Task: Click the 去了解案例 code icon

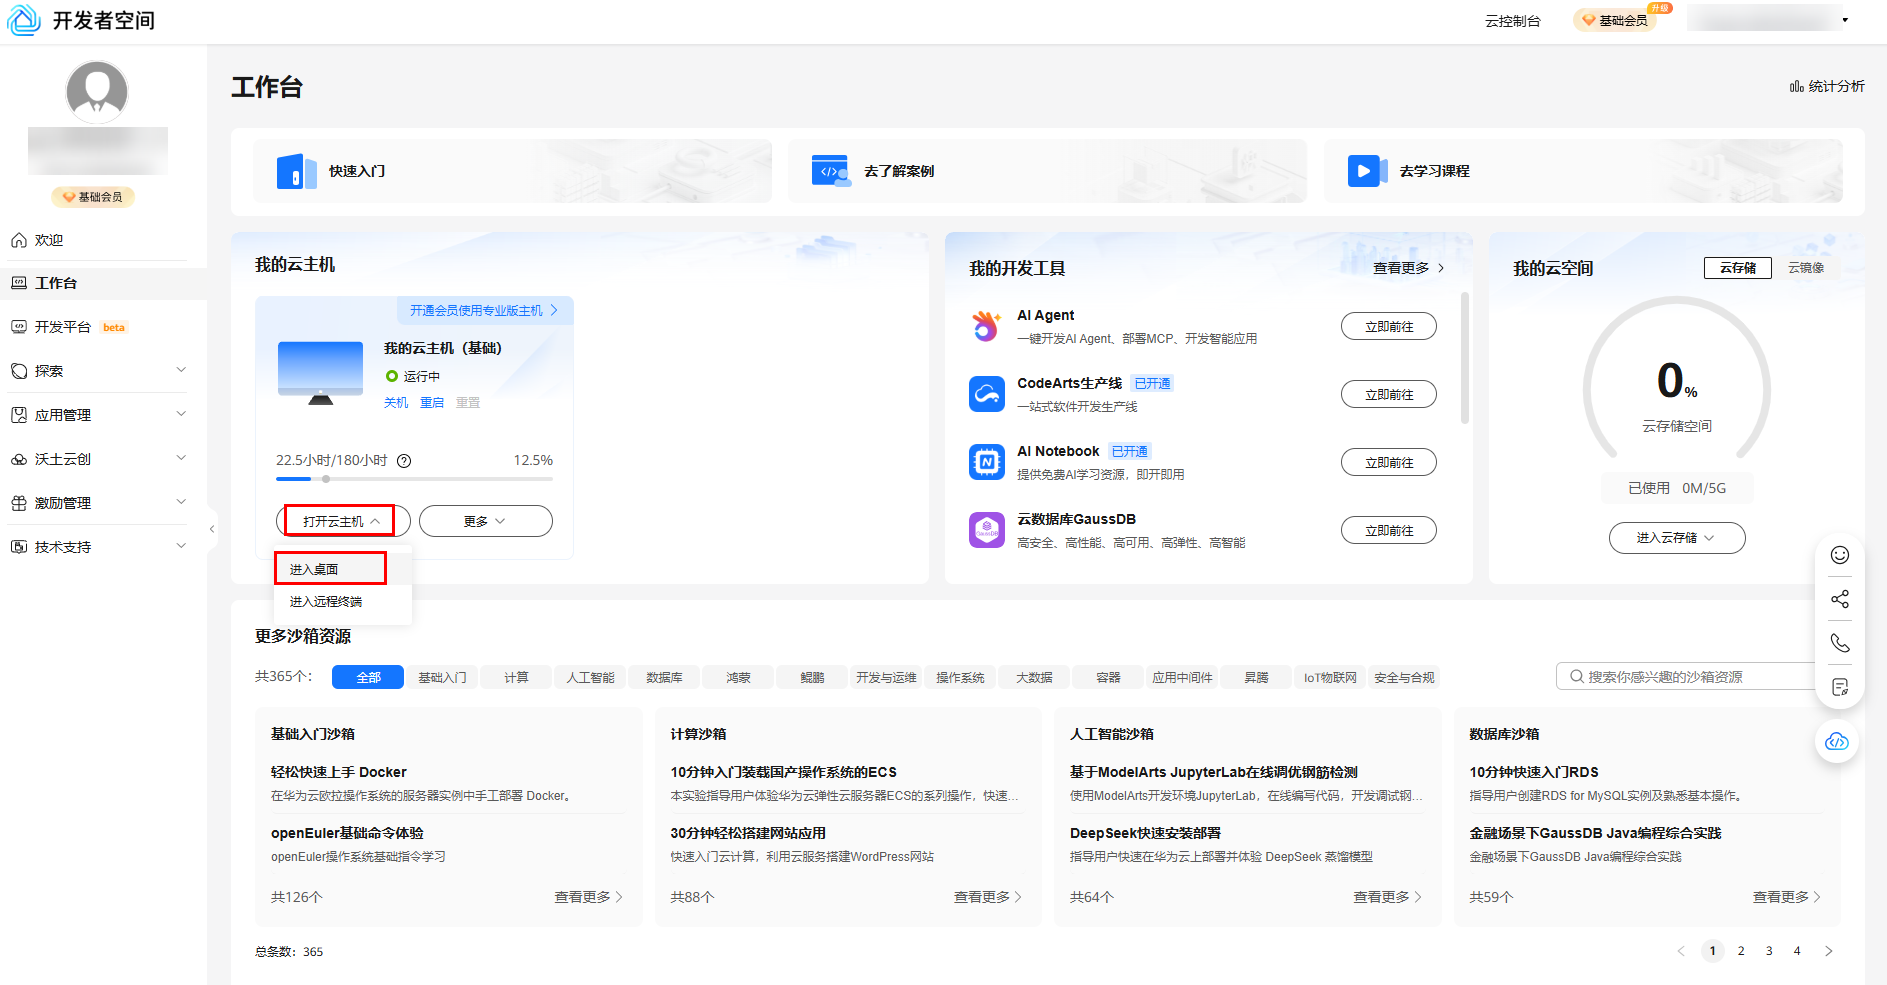Action: tap(831, 171)
